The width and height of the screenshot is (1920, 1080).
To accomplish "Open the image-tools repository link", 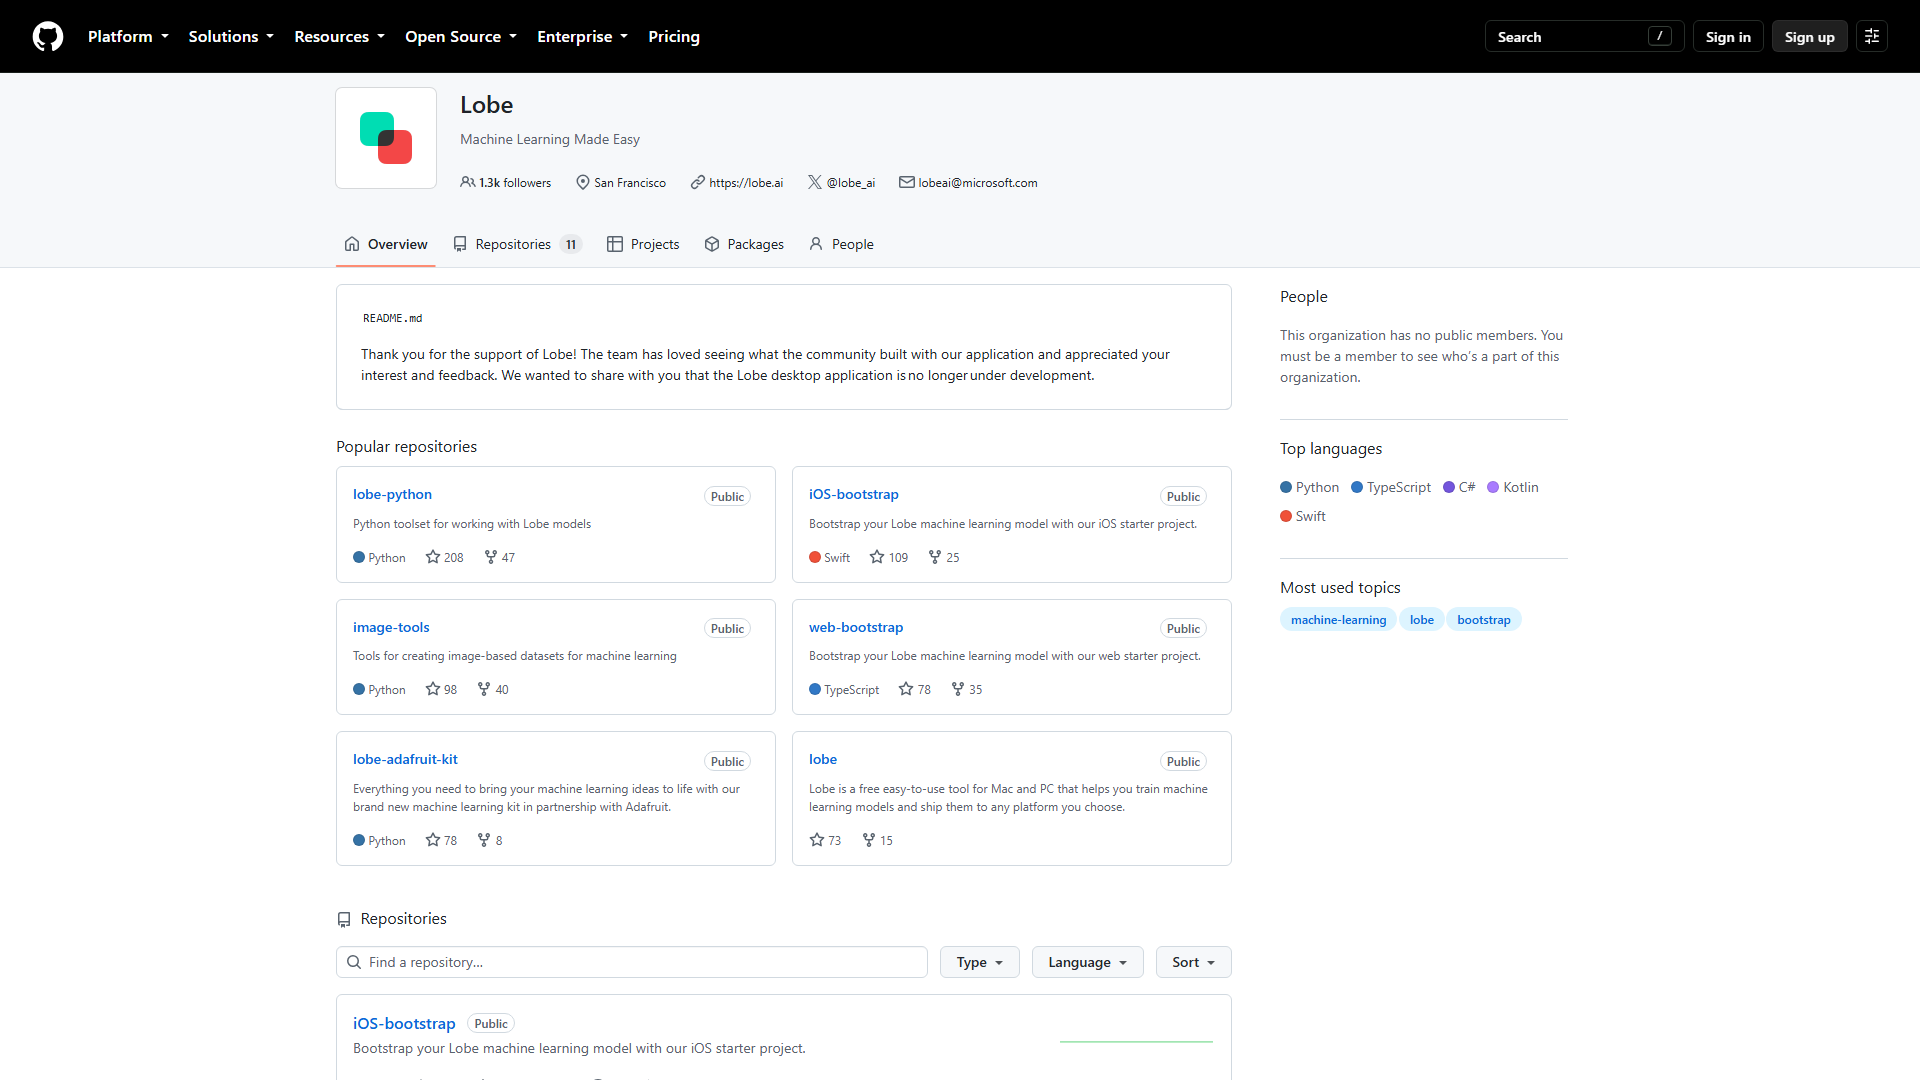I will pos(391,627).
